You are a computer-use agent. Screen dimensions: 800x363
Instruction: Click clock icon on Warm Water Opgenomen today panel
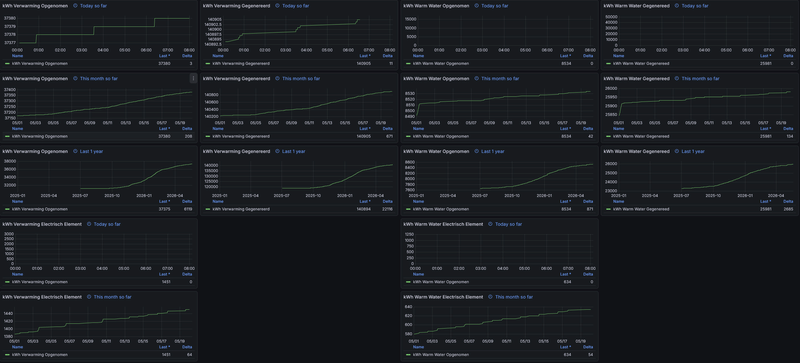pyautogui.click(x=477, y=6)
